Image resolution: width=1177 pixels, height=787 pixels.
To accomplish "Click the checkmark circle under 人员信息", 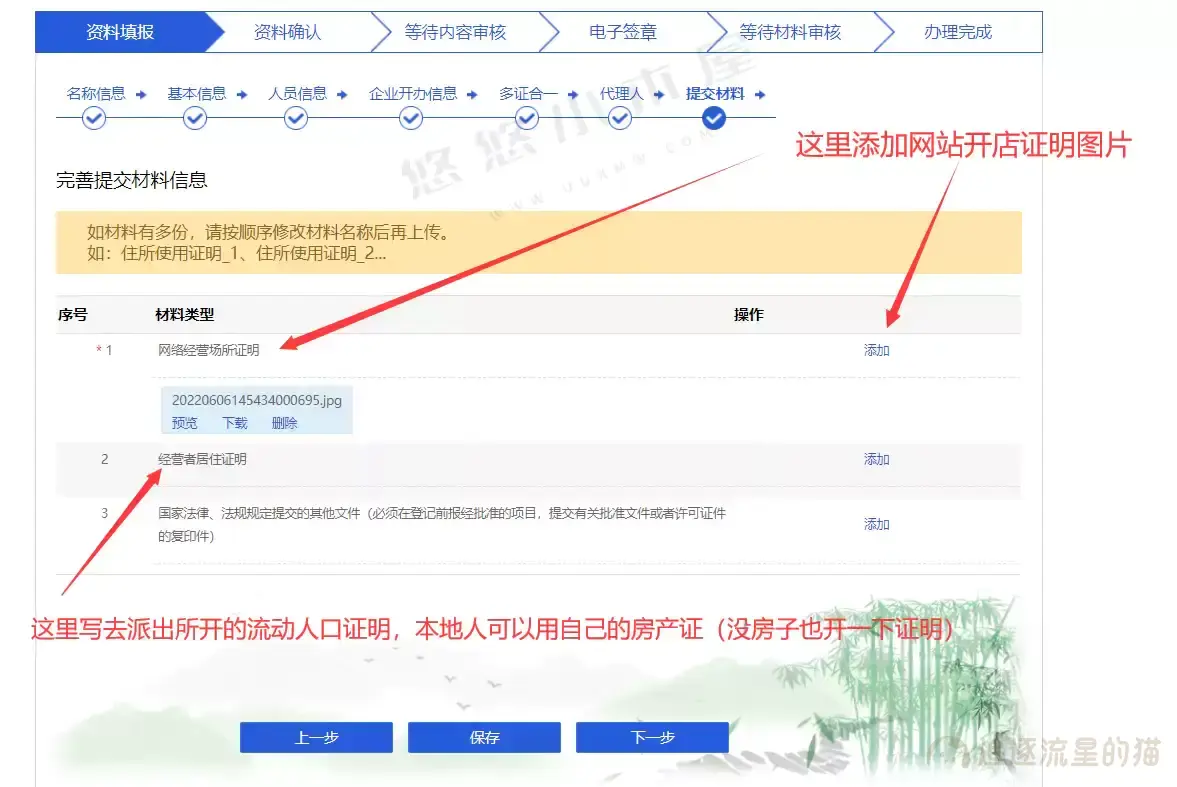I will [x=296, y=119].
